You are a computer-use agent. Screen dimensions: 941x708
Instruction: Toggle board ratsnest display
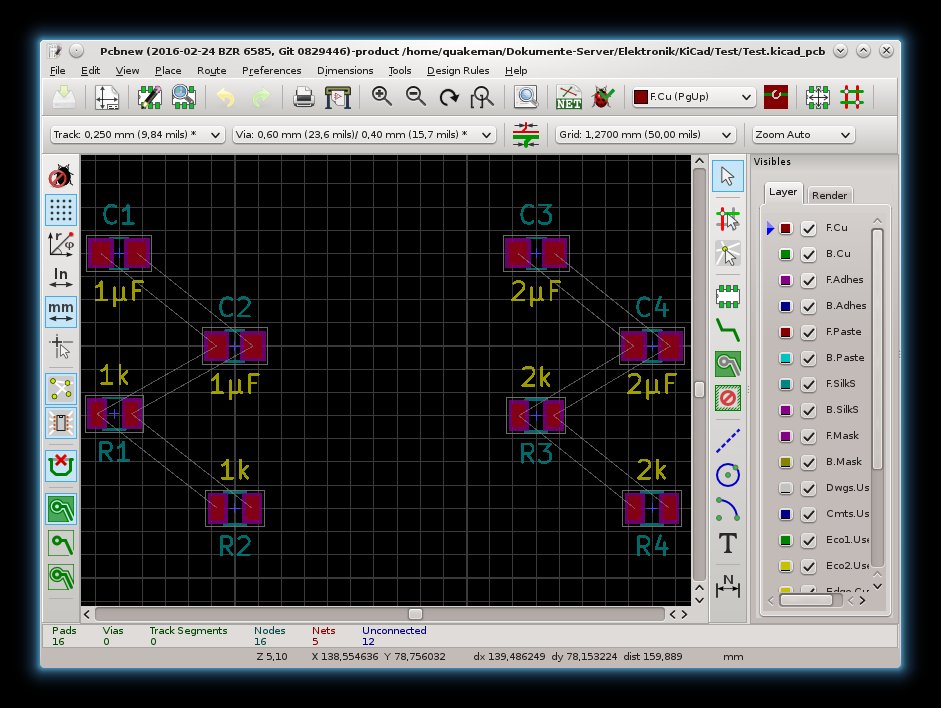coord(61,389)
